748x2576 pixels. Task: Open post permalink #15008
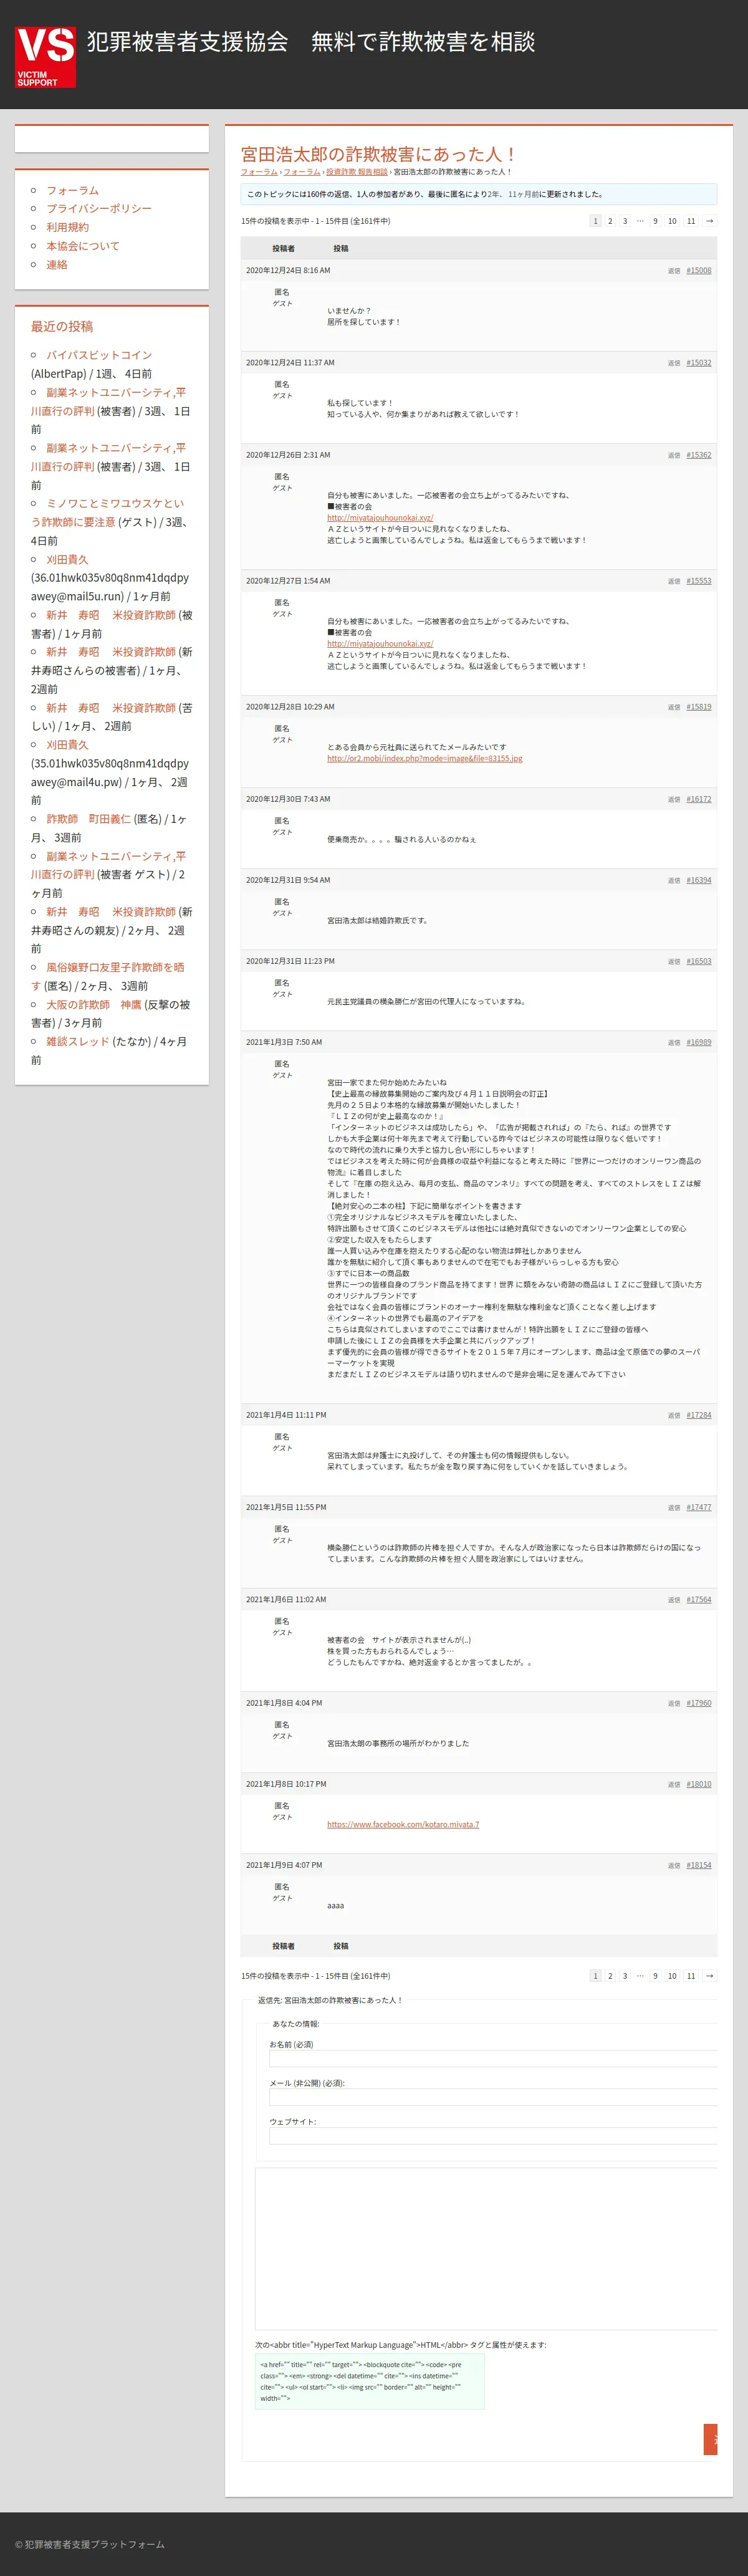click(x=699, y=270)
